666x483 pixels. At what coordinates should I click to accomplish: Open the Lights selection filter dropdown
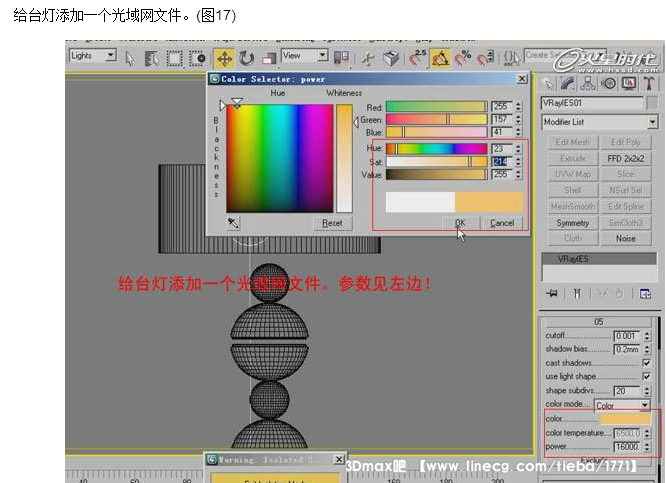pos(93,56)
